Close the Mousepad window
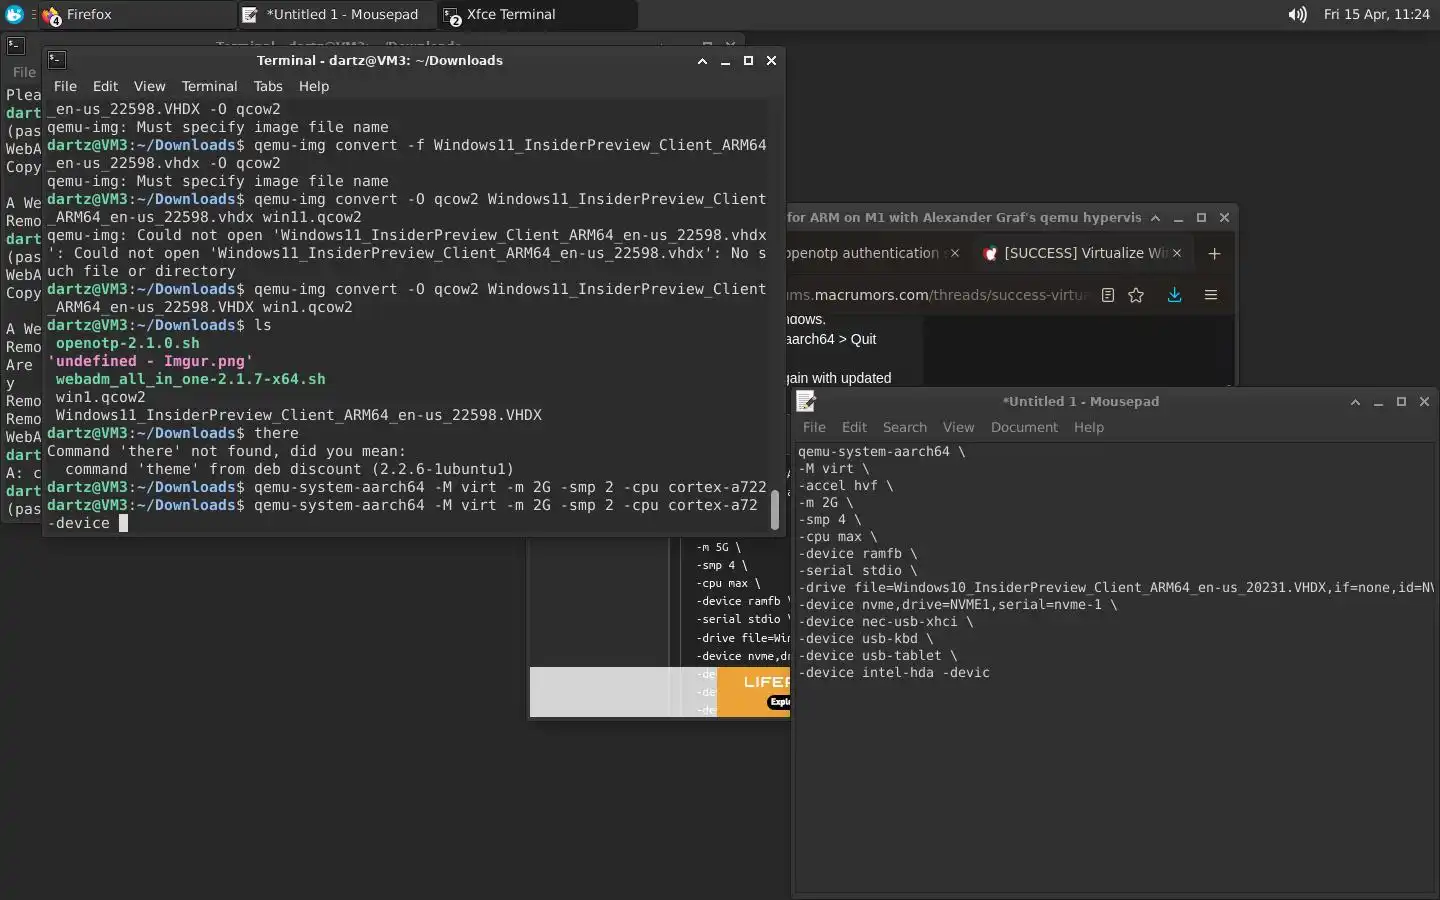The width and height of the screenshot is (1440, 900). [1424, 402]
